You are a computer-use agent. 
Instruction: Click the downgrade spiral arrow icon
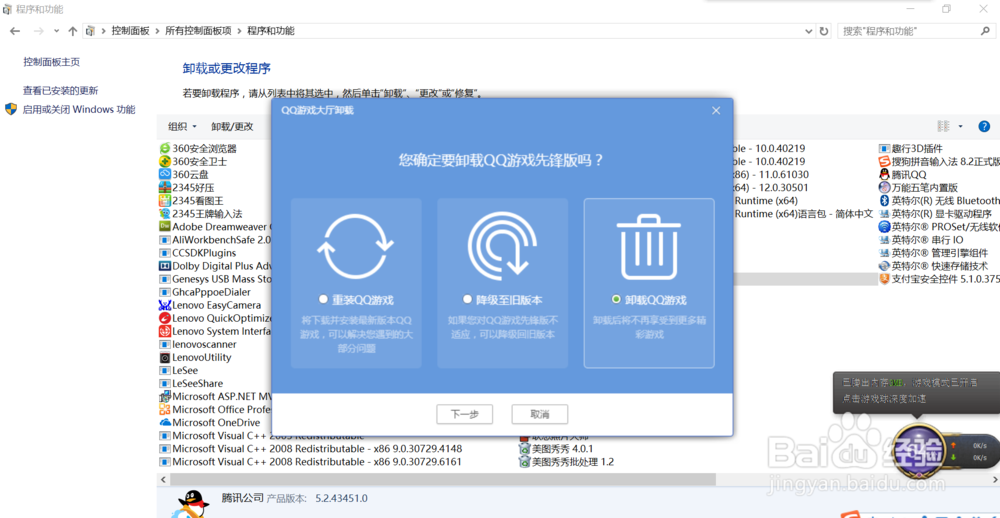[x=503, y=246]
